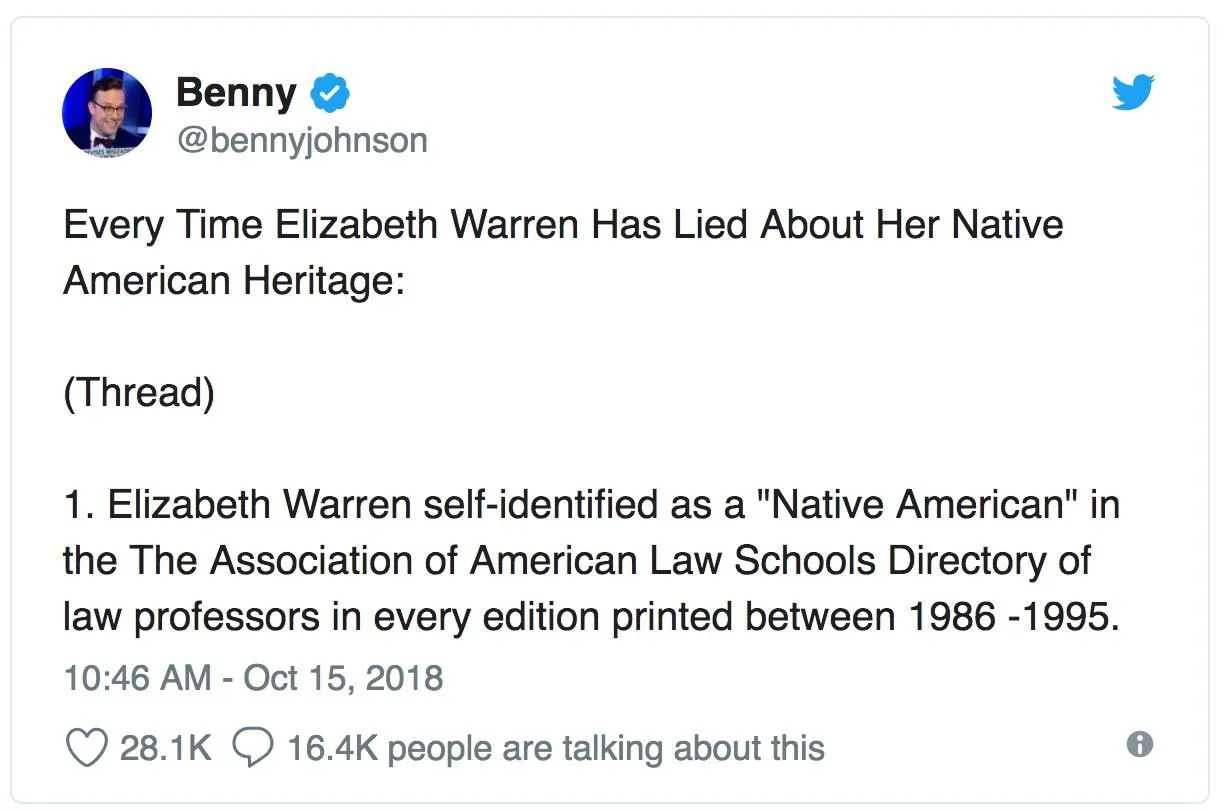The width and height of the screenshot is (1228, 810).
Task: Click the blue verified badge beside Benny
Action: pyautogui.click(x=330, y=93)
